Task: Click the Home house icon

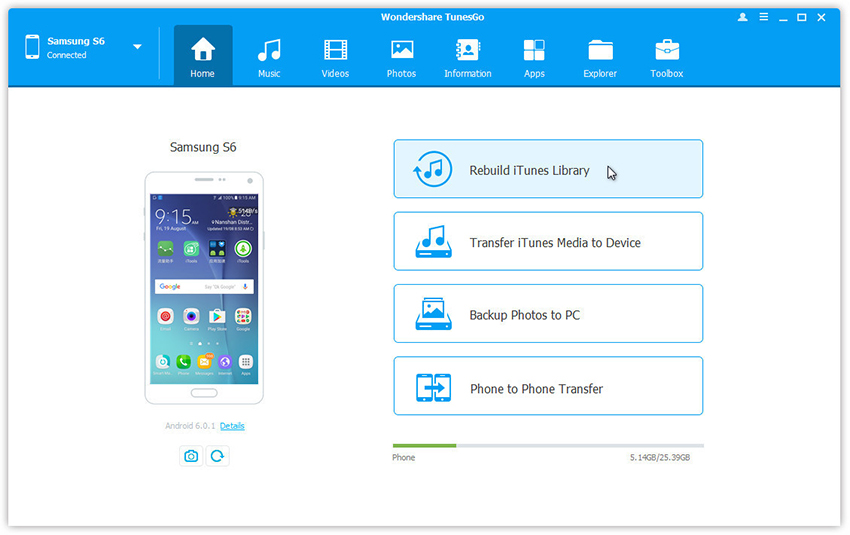Action: [203, 50]
